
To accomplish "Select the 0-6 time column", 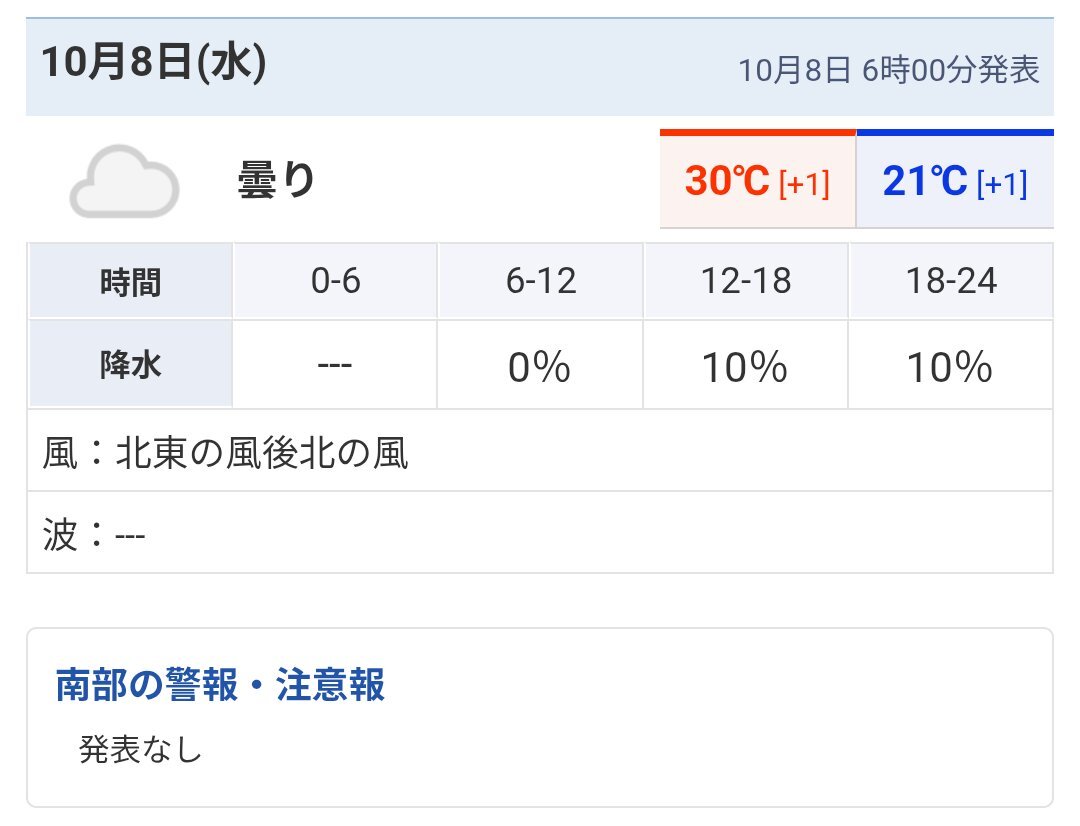I will [336, 282].
